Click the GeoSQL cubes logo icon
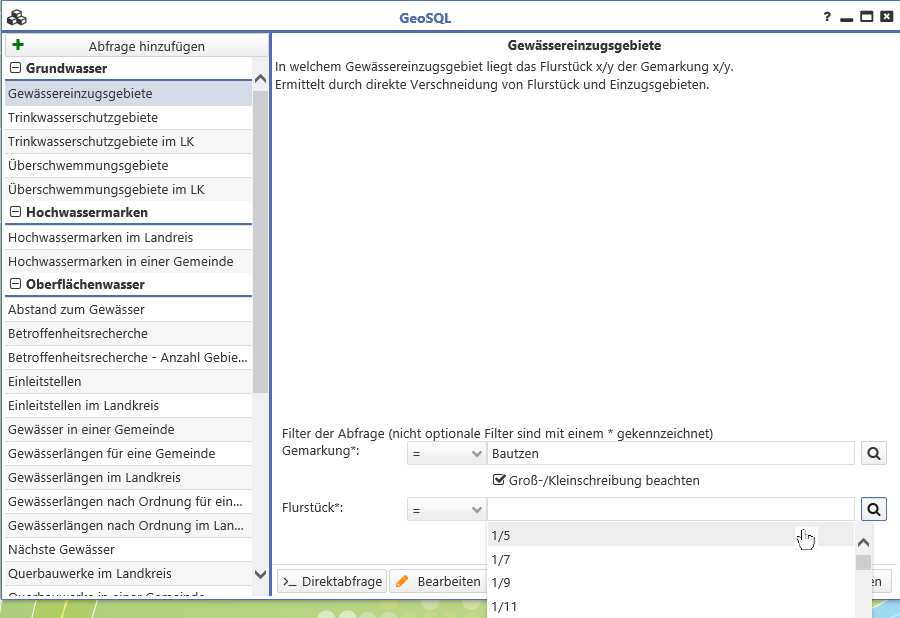 (17, 18)
